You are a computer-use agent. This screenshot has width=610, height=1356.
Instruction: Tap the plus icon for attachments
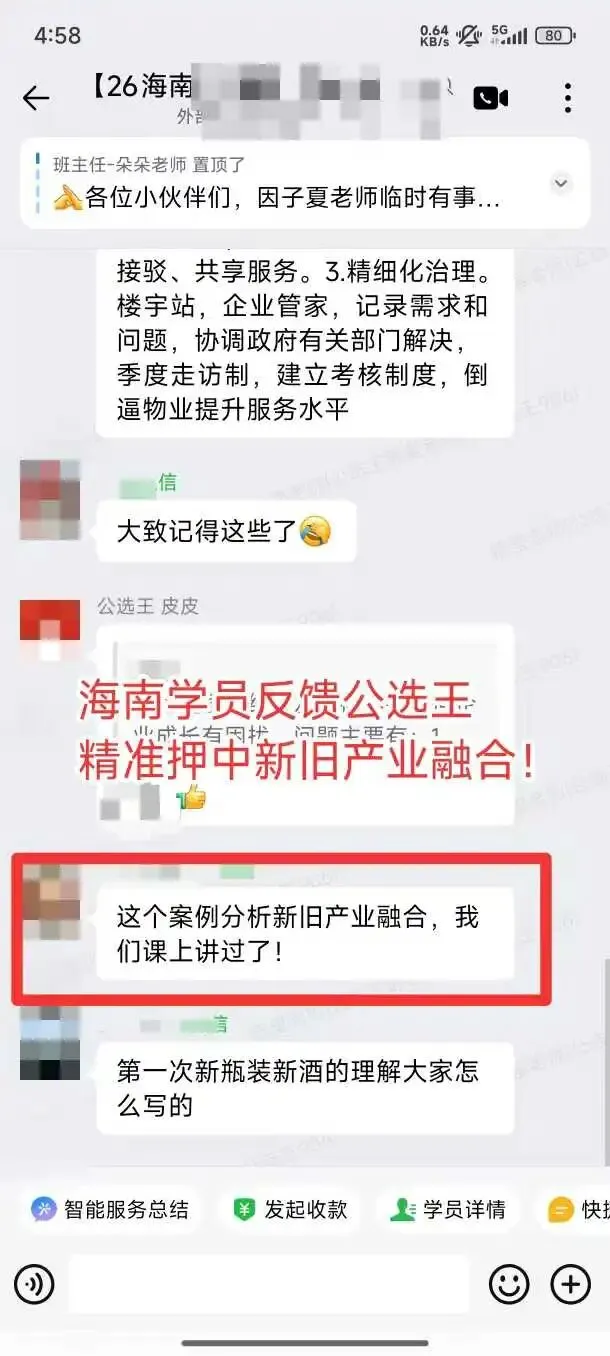571,1283
